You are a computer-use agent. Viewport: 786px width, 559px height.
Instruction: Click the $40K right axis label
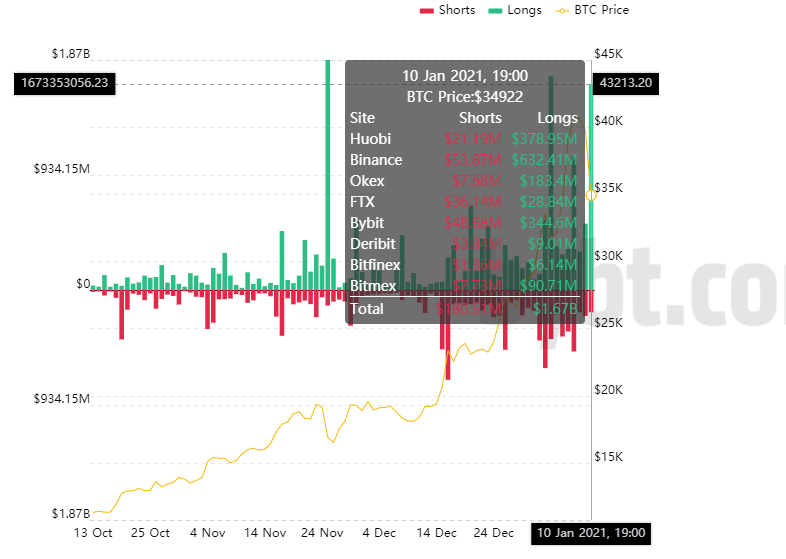click(x=609, y=121)
